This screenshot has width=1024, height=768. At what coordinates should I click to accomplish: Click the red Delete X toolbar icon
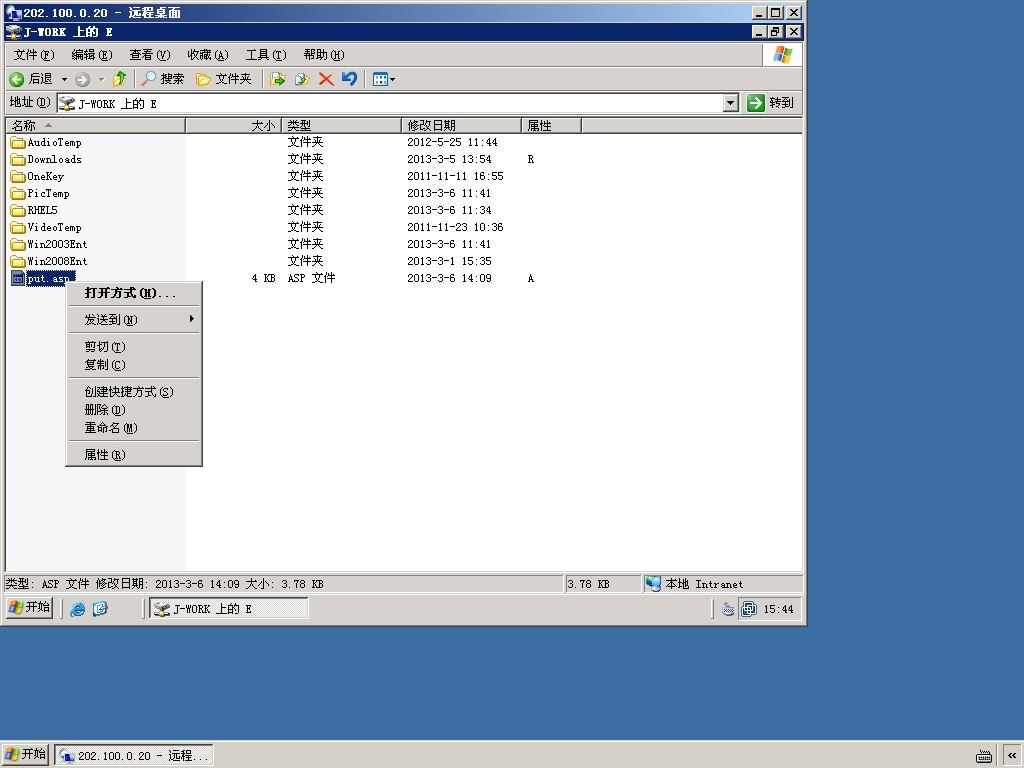coord(326,79)
